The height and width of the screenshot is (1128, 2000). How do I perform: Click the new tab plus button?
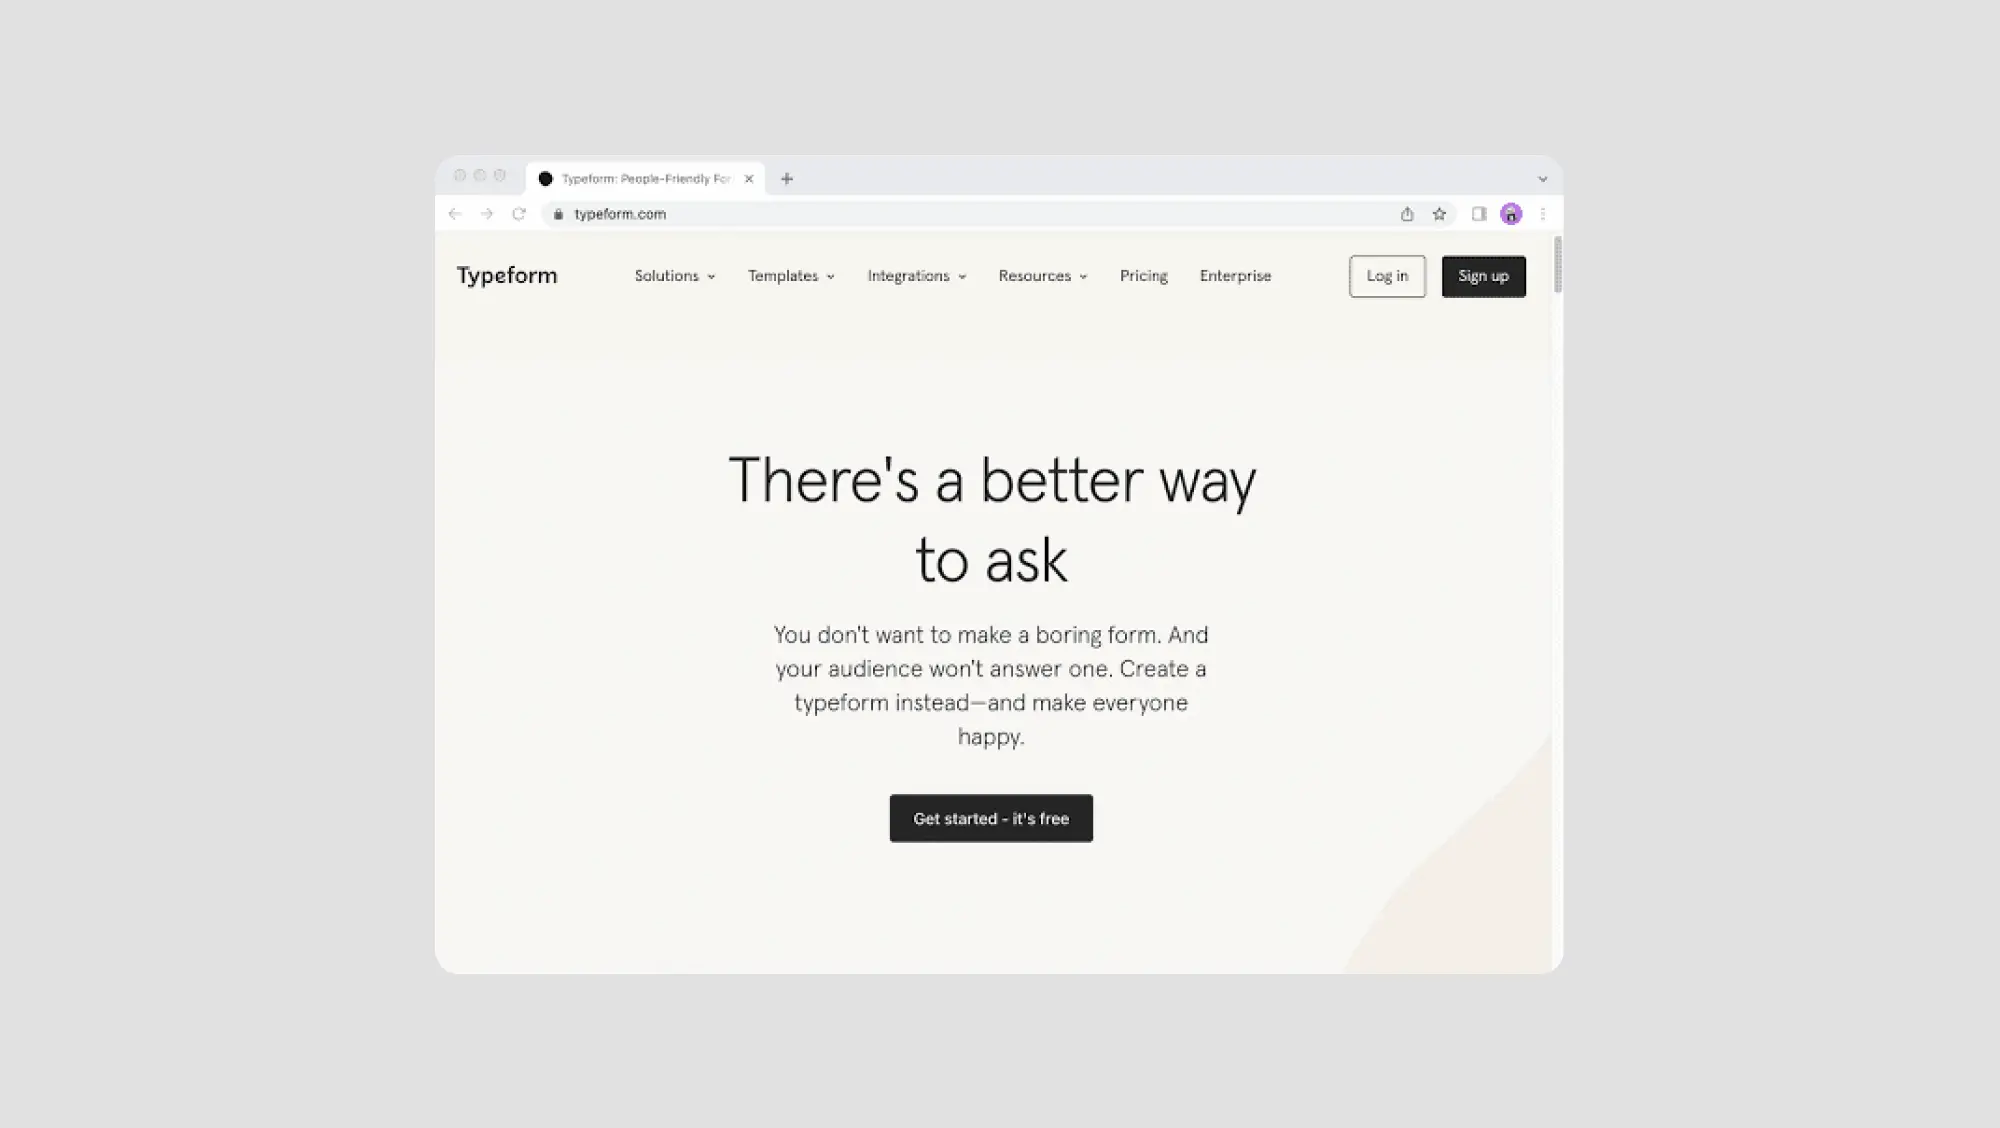(x=787, y=179)
